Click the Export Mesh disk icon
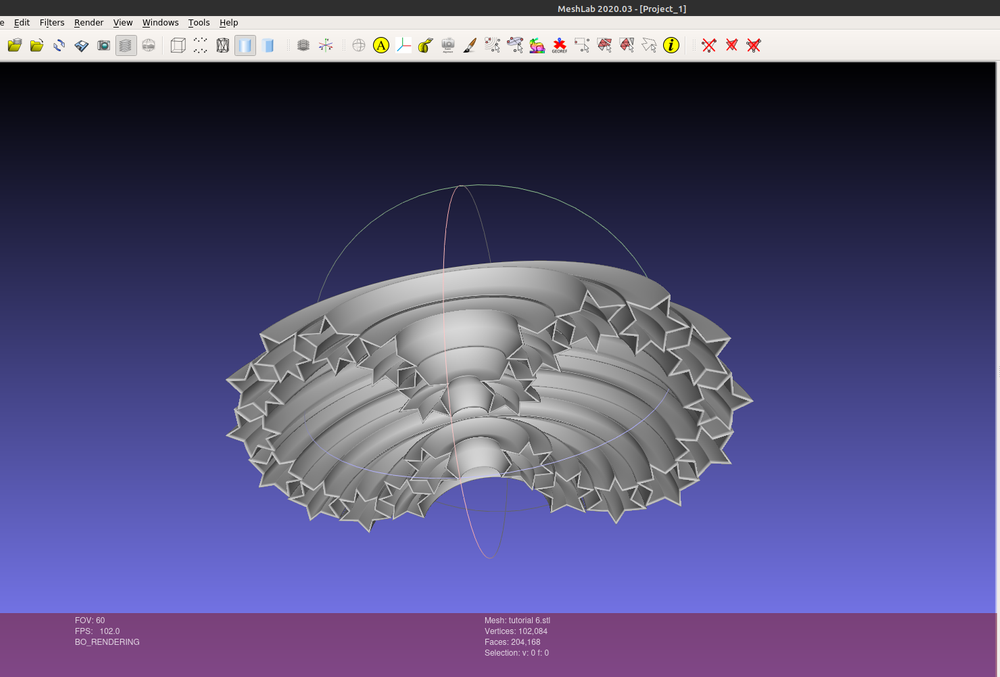The image size is (1000, 677). coord(81,45)
